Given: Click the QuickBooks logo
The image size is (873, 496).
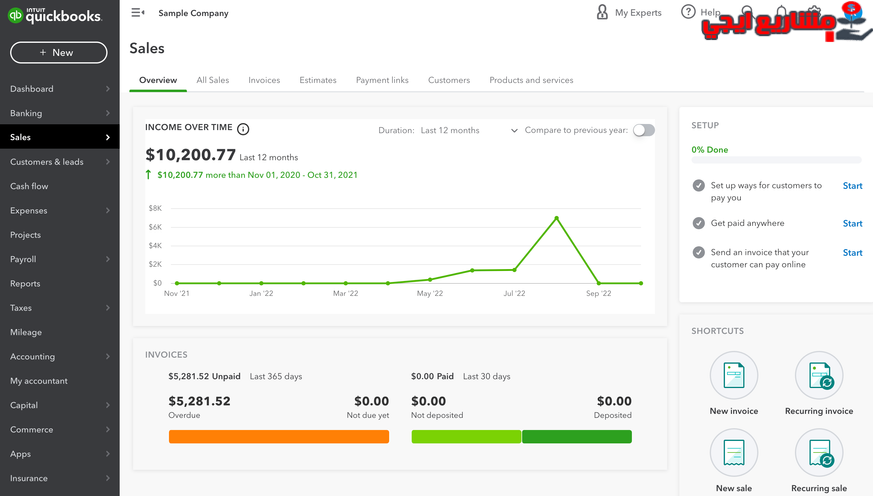Looking at the screenshot, I should tap(55, 15).
